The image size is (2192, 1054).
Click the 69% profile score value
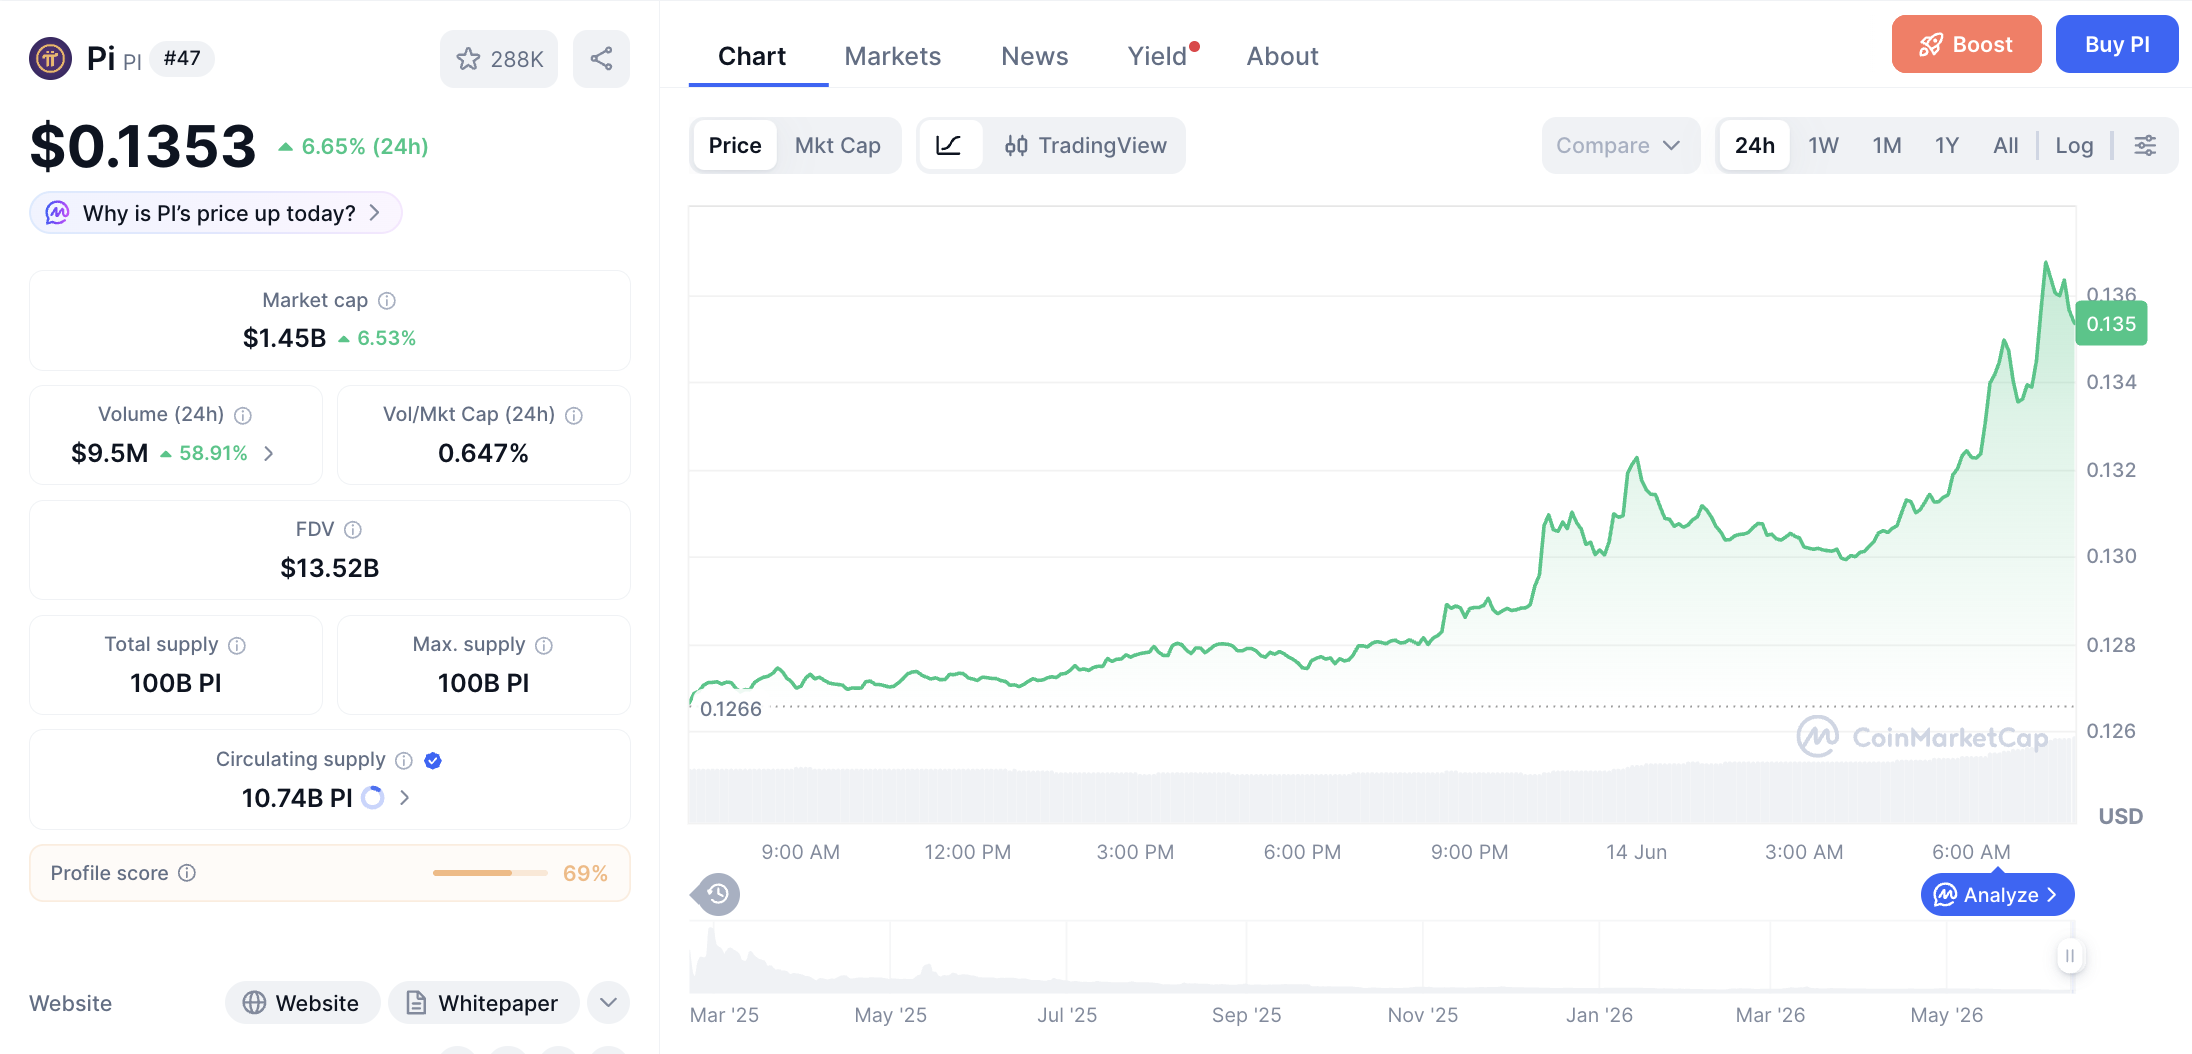click(585, 873)
